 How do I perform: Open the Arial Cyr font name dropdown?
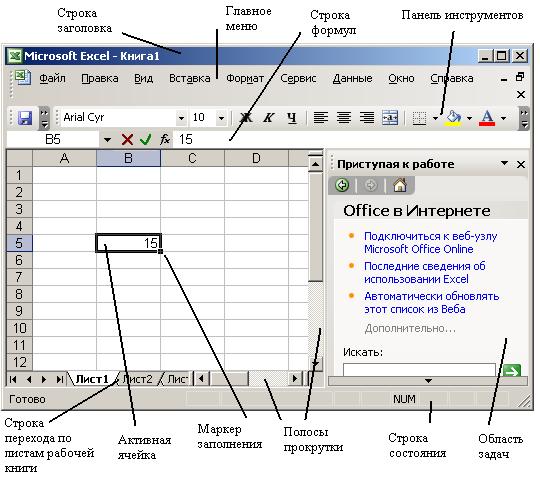tap(181, 118)
